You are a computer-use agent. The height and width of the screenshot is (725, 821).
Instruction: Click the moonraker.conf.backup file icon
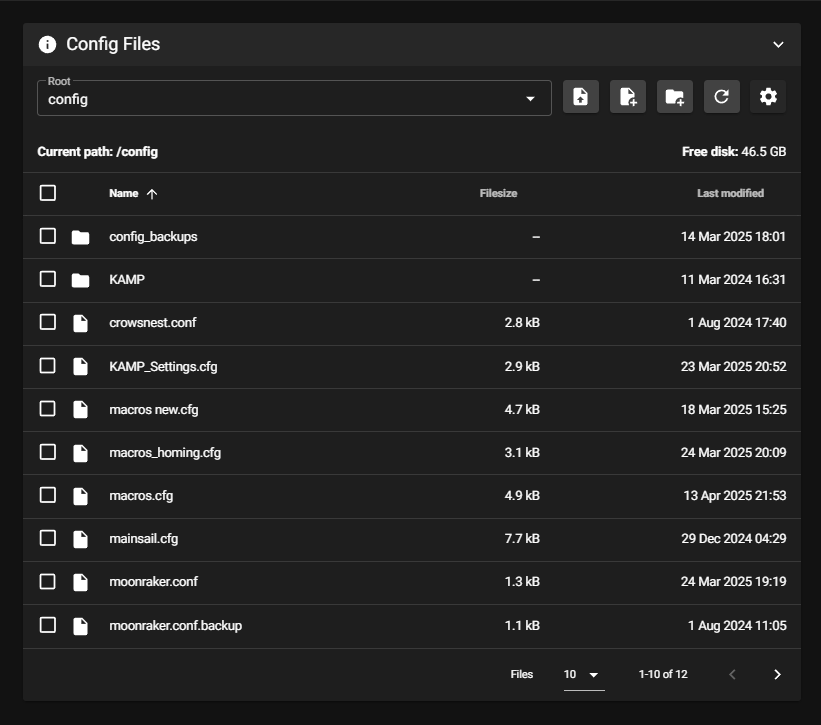(80, 626)
